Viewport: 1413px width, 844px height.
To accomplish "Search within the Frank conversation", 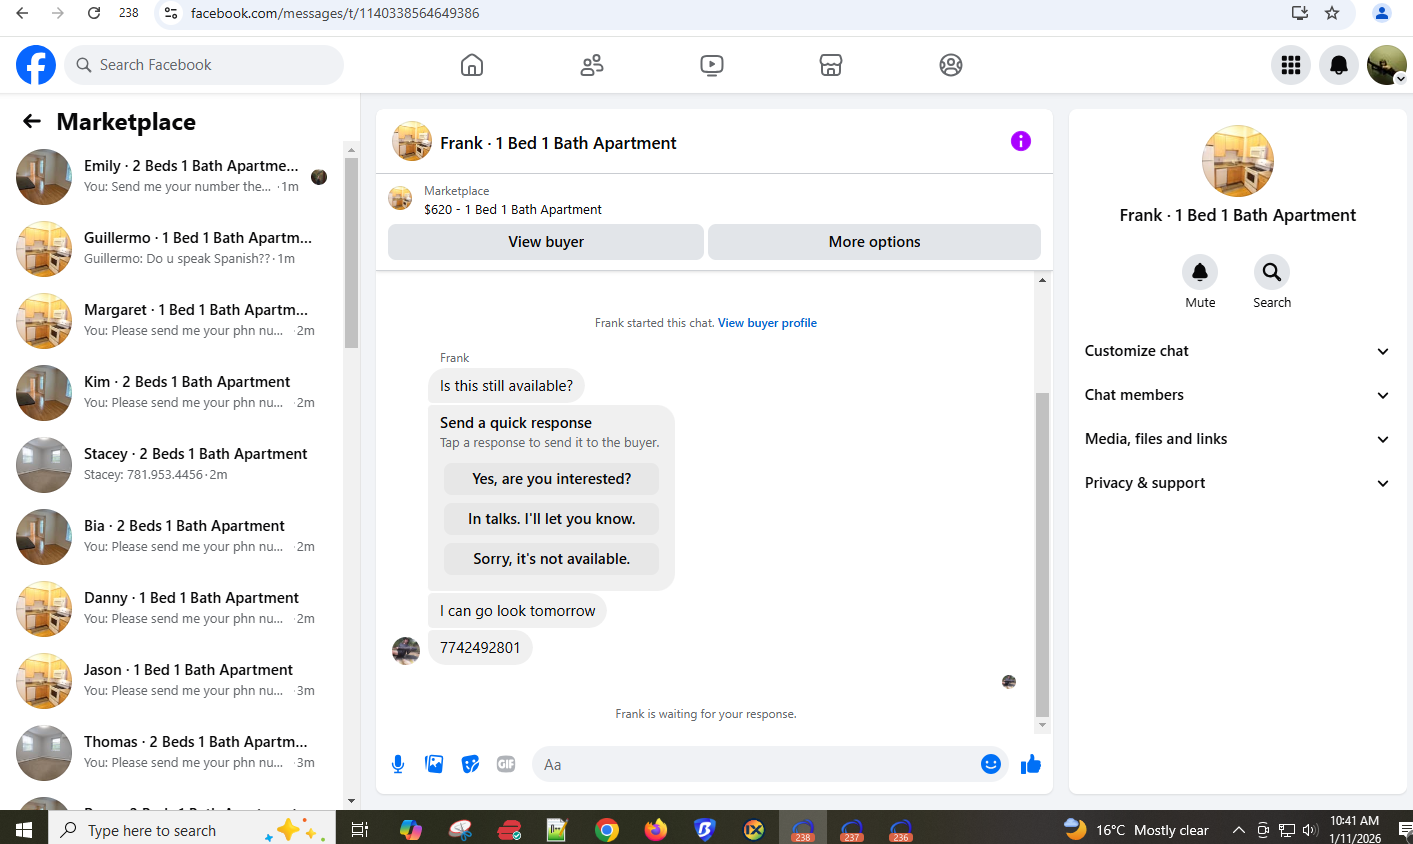I will [1272, 272].
